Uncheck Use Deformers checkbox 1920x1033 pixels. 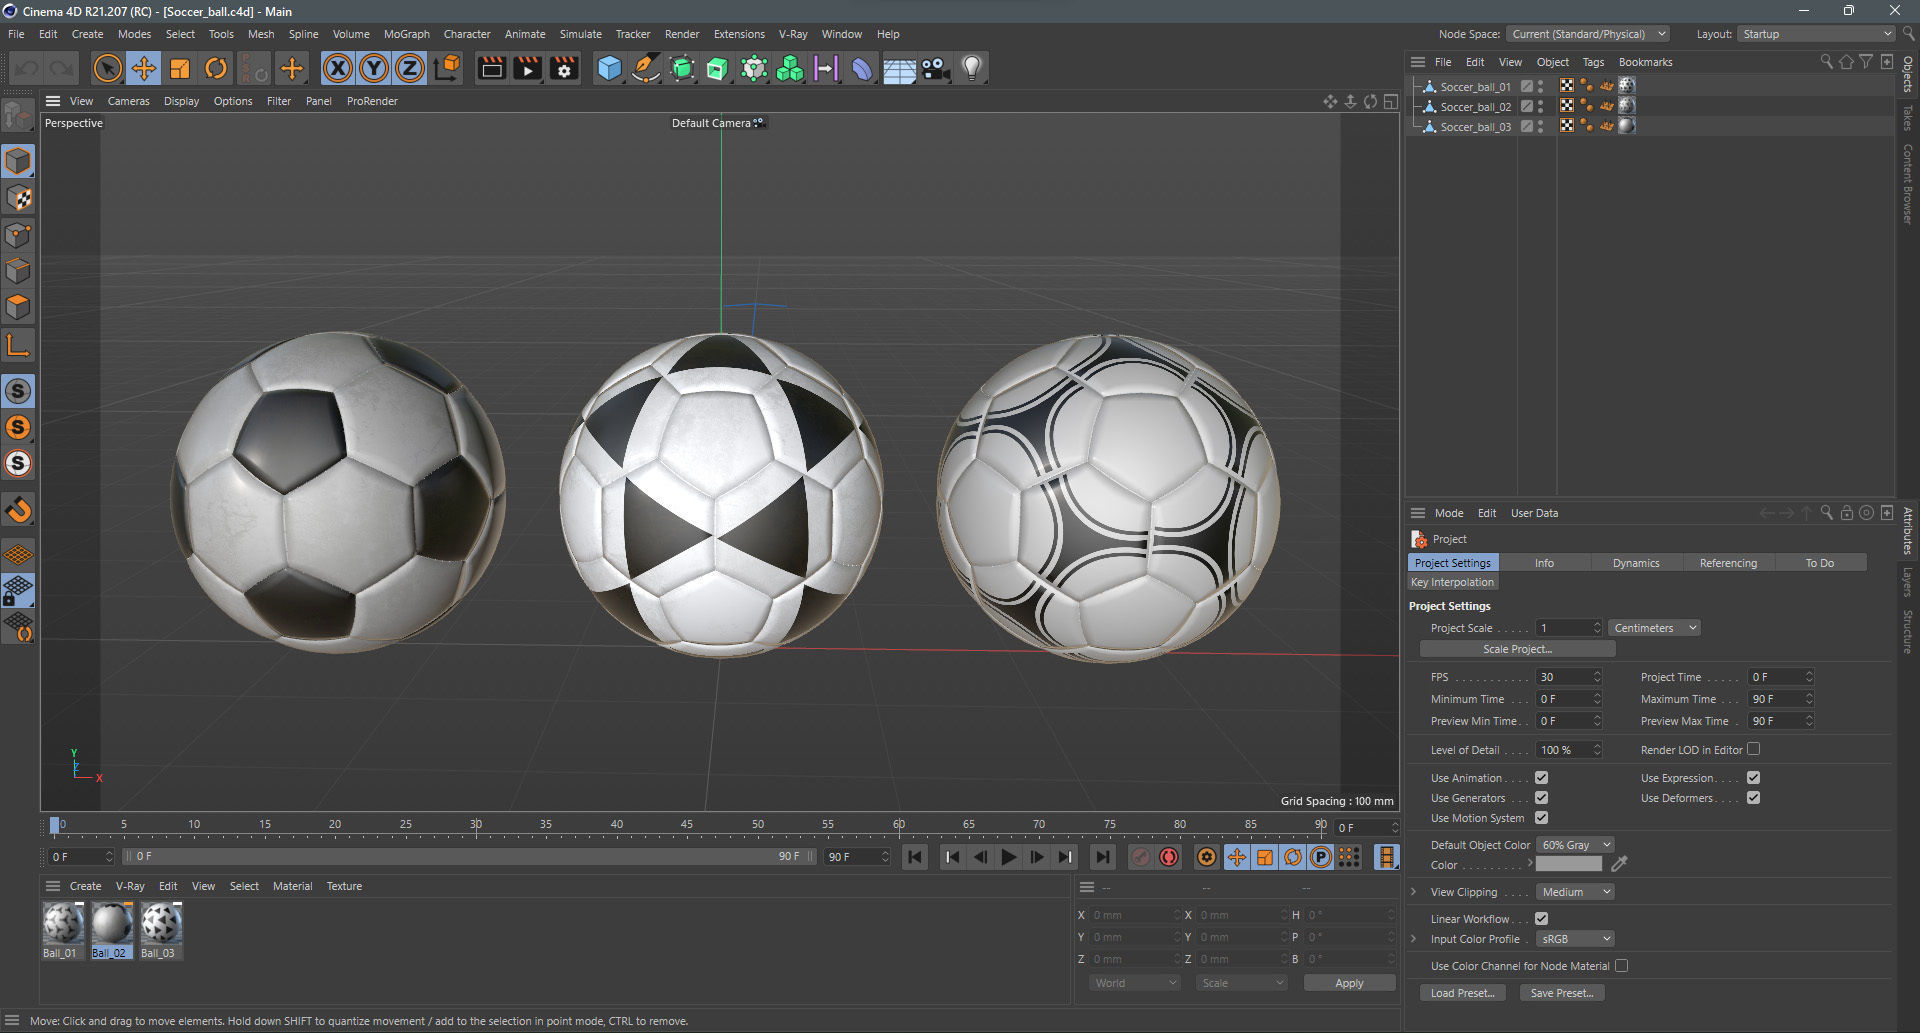[x=1753, y=798]
